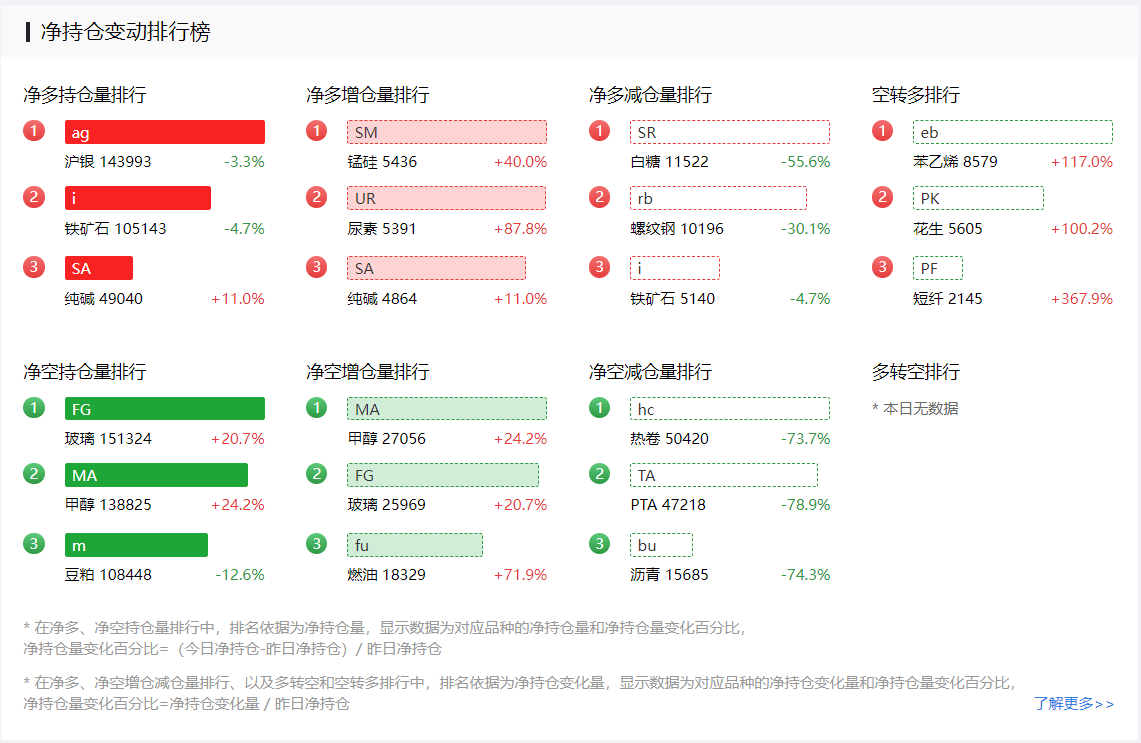The image size is (1141, 743).
Task: Click green rank 2 badge beside TA
Action: pos(600,474)
